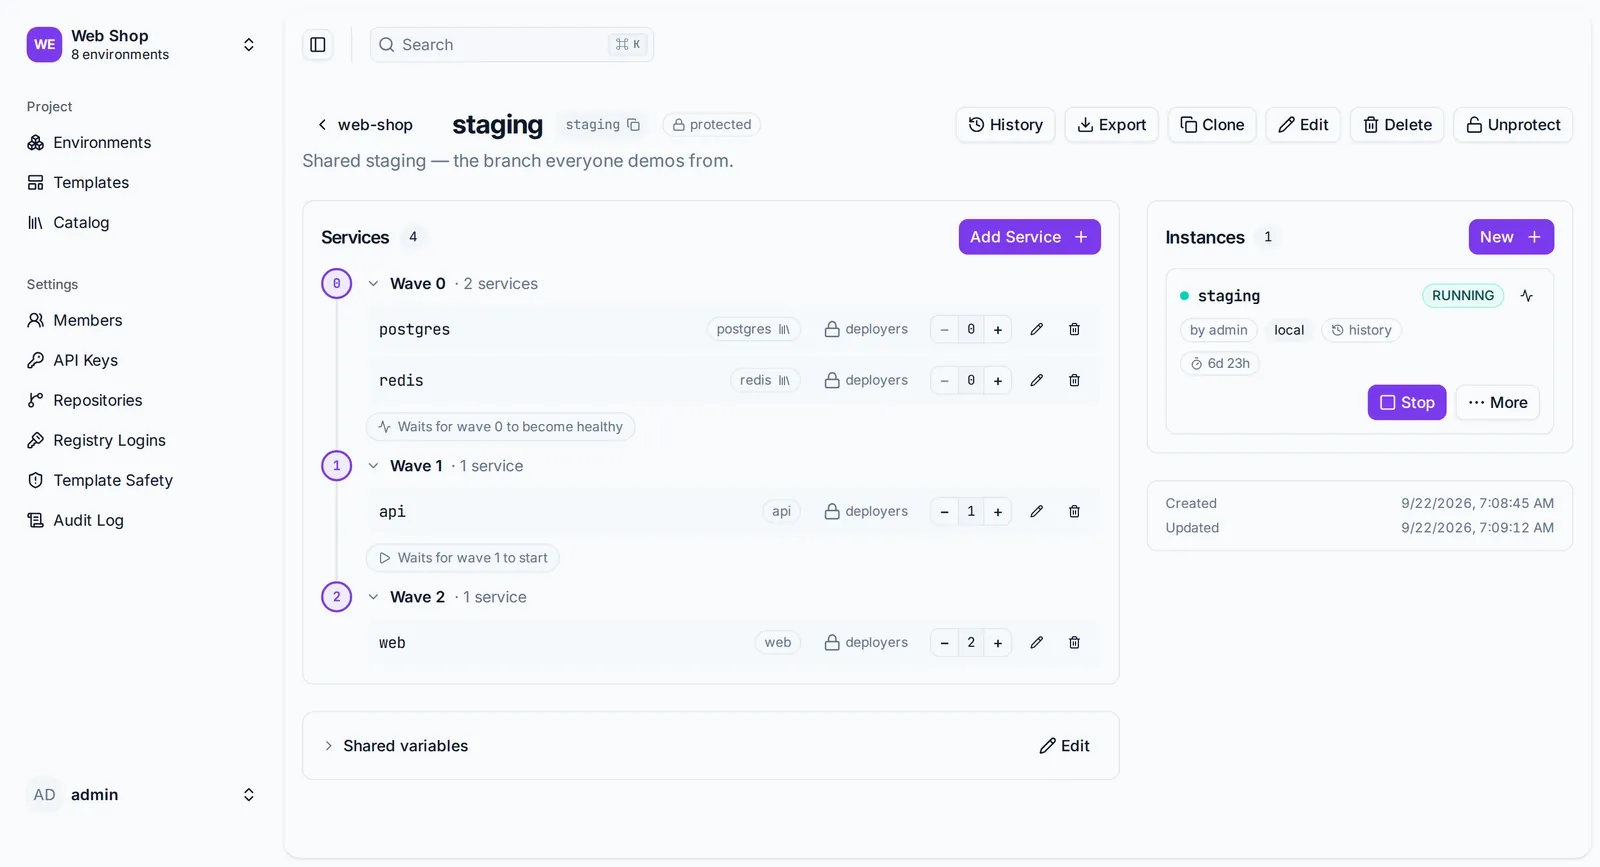Open Registry Logins settings
The height and width of the screenshot is (867, 1600).
click(141, 440)
